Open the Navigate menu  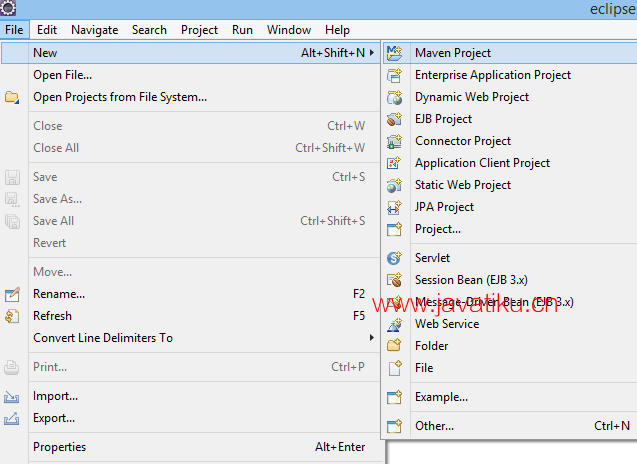pyautogui.click(x=95, y=30)
